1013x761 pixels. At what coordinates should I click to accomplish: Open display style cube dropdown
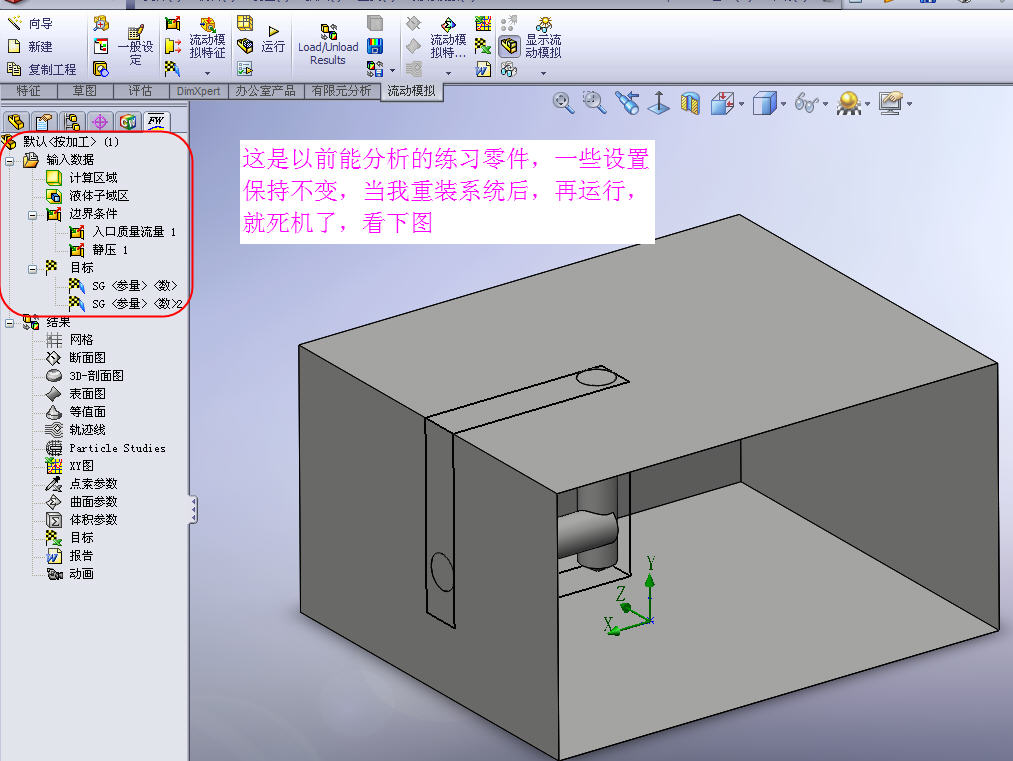[x=784, y=104]
